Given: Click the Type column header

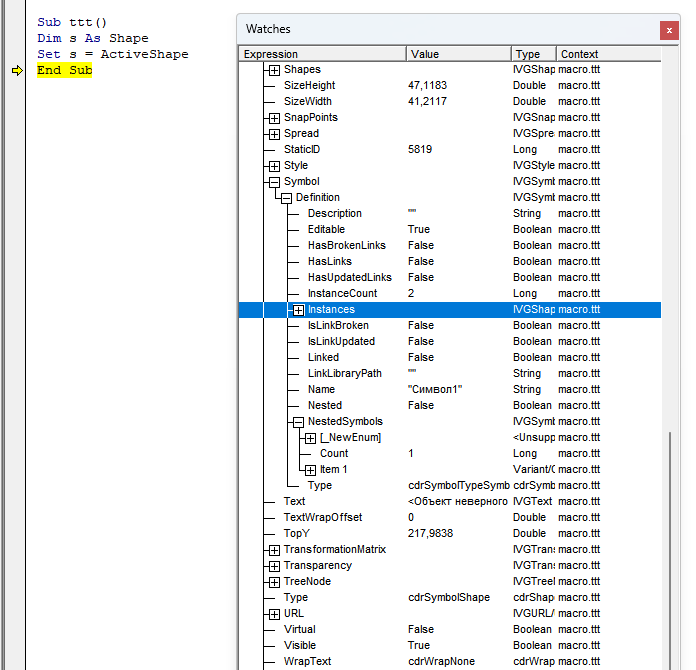Looking at the screenshot, I should click(534, 54).
